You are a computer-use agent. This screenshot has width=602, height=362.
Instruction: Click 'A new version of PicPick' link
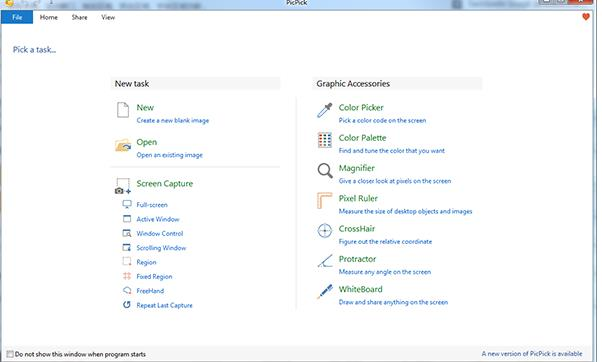[532, 354]
